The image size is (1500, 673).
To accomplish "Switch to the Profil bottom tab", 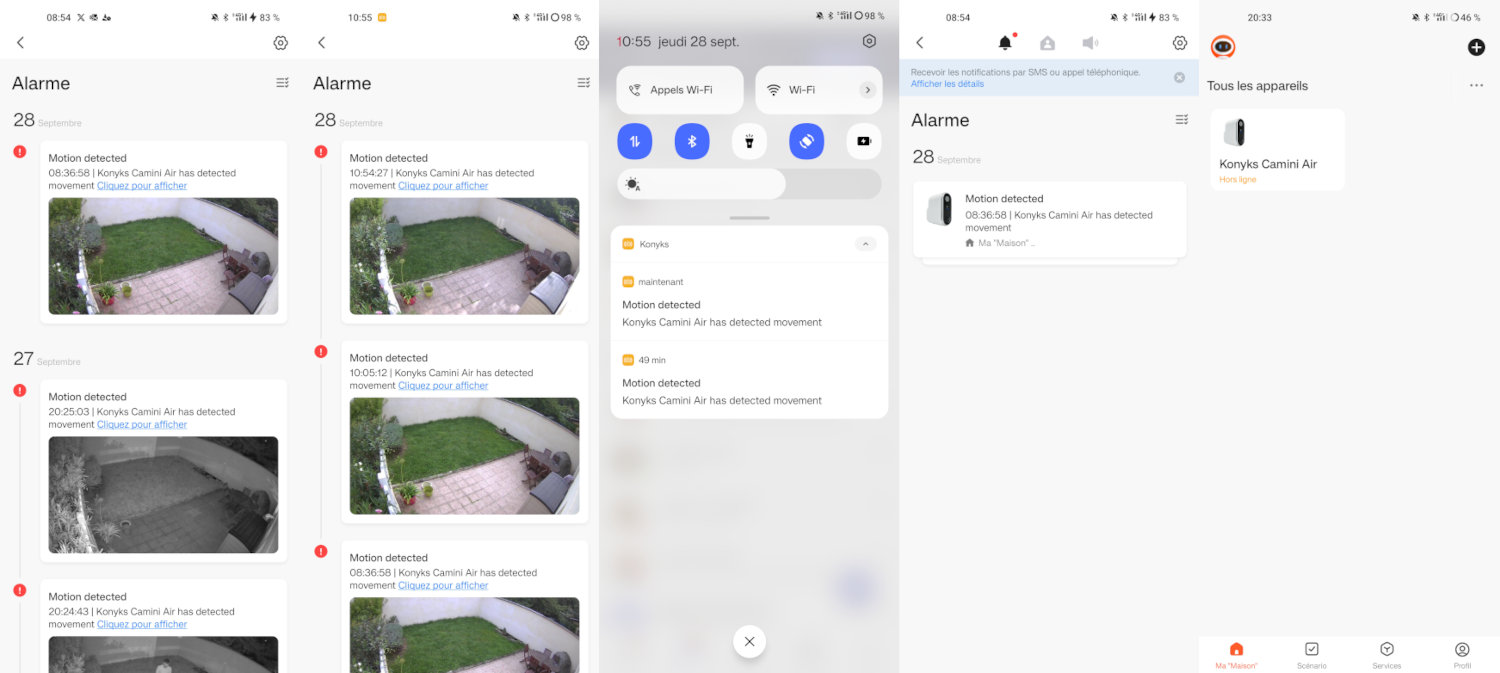I will pos(1462,655).
